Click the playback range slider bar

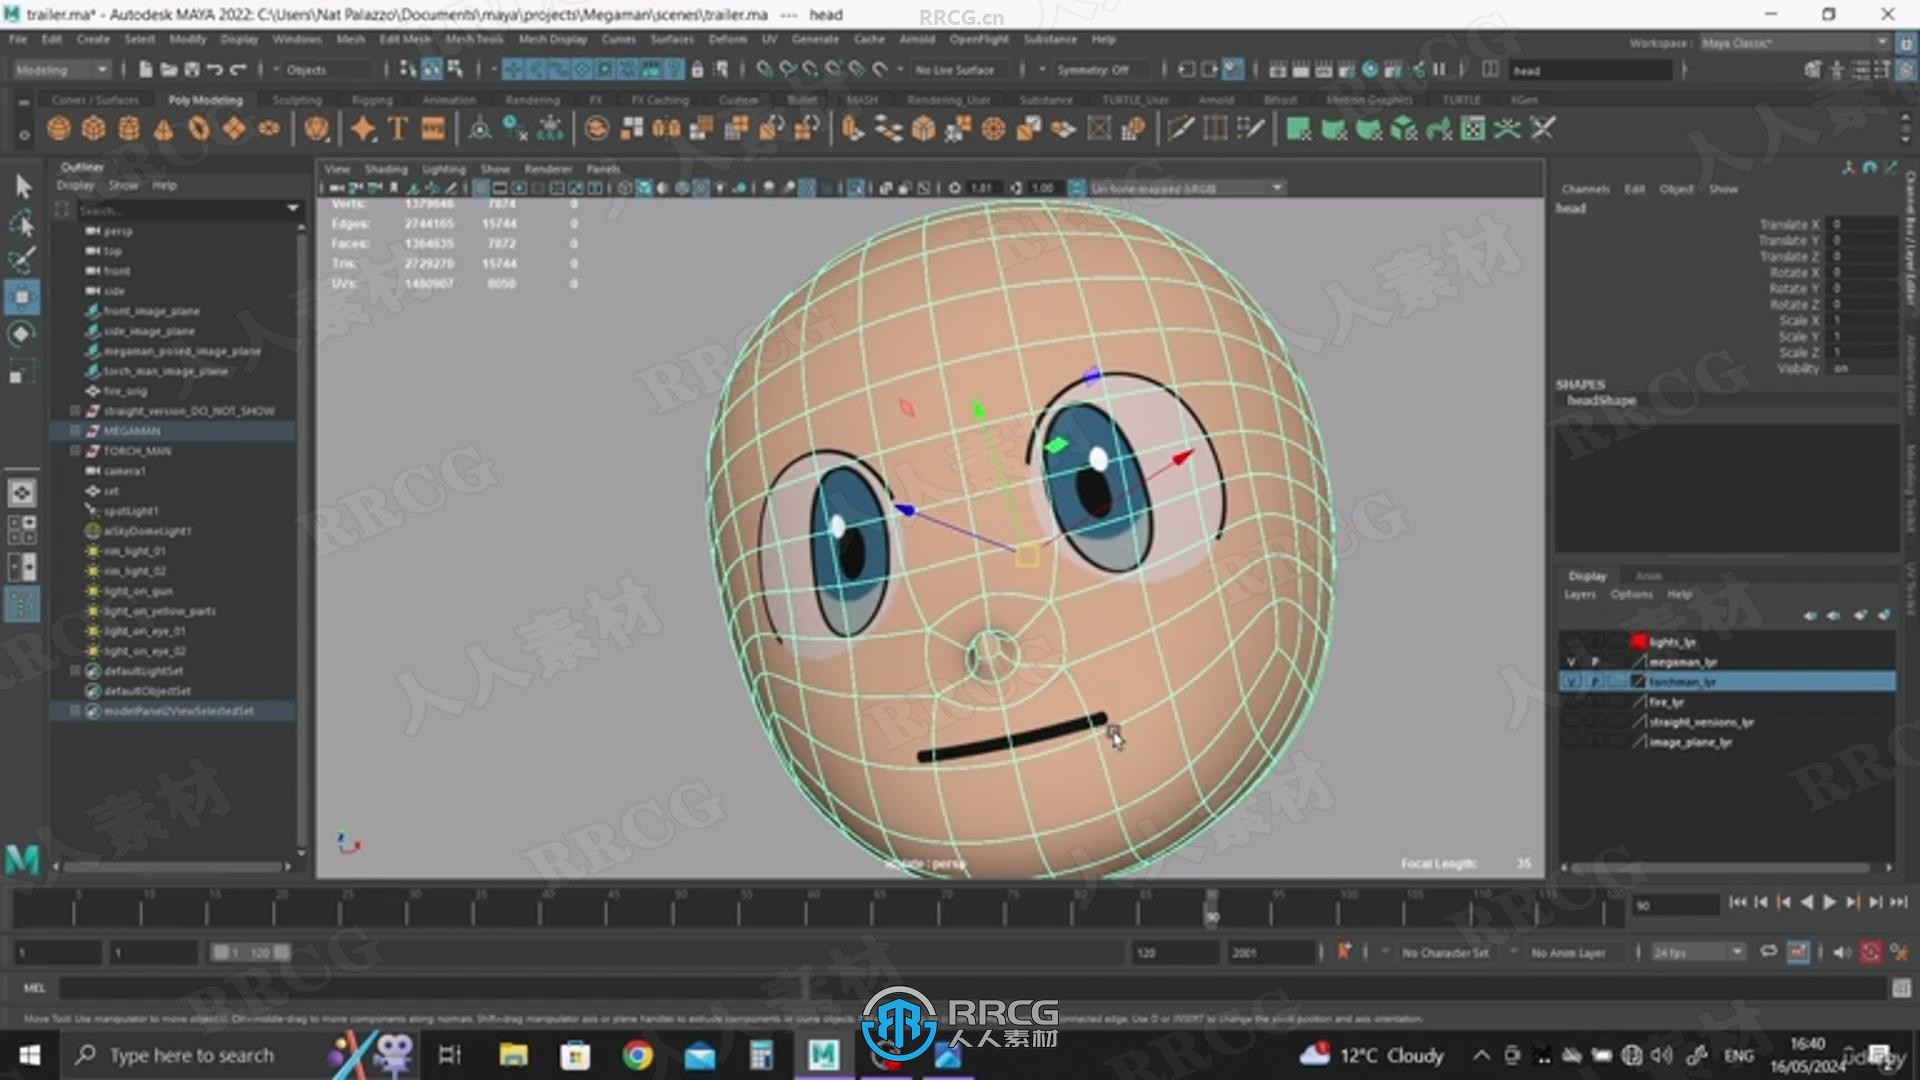(x=251, y=953)
